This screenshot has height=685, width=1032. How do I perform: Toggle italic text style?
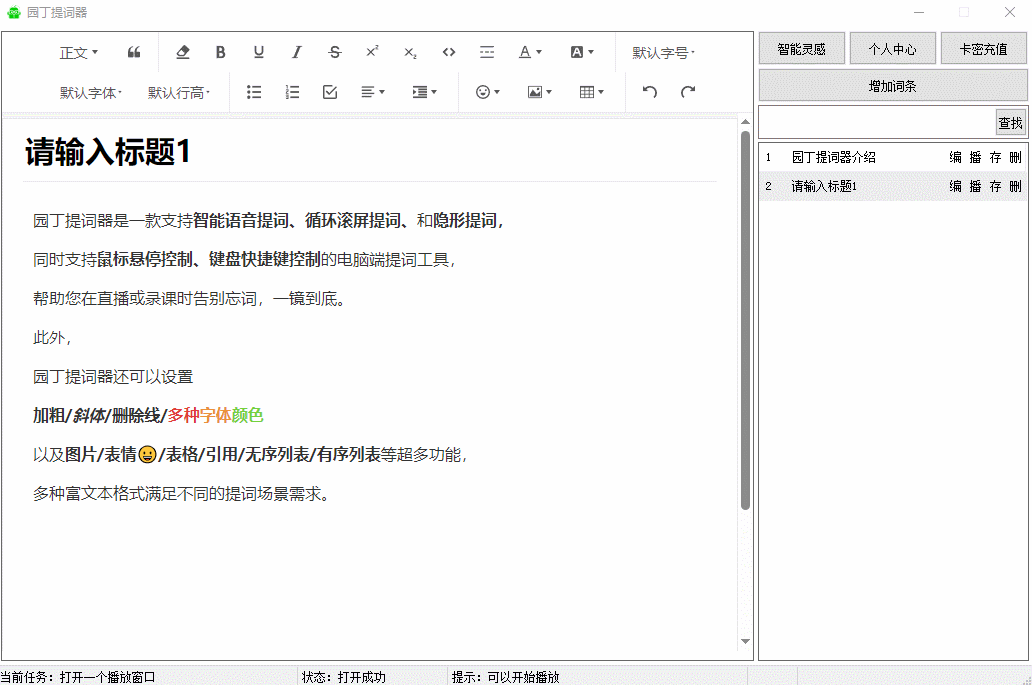point(297,52)
